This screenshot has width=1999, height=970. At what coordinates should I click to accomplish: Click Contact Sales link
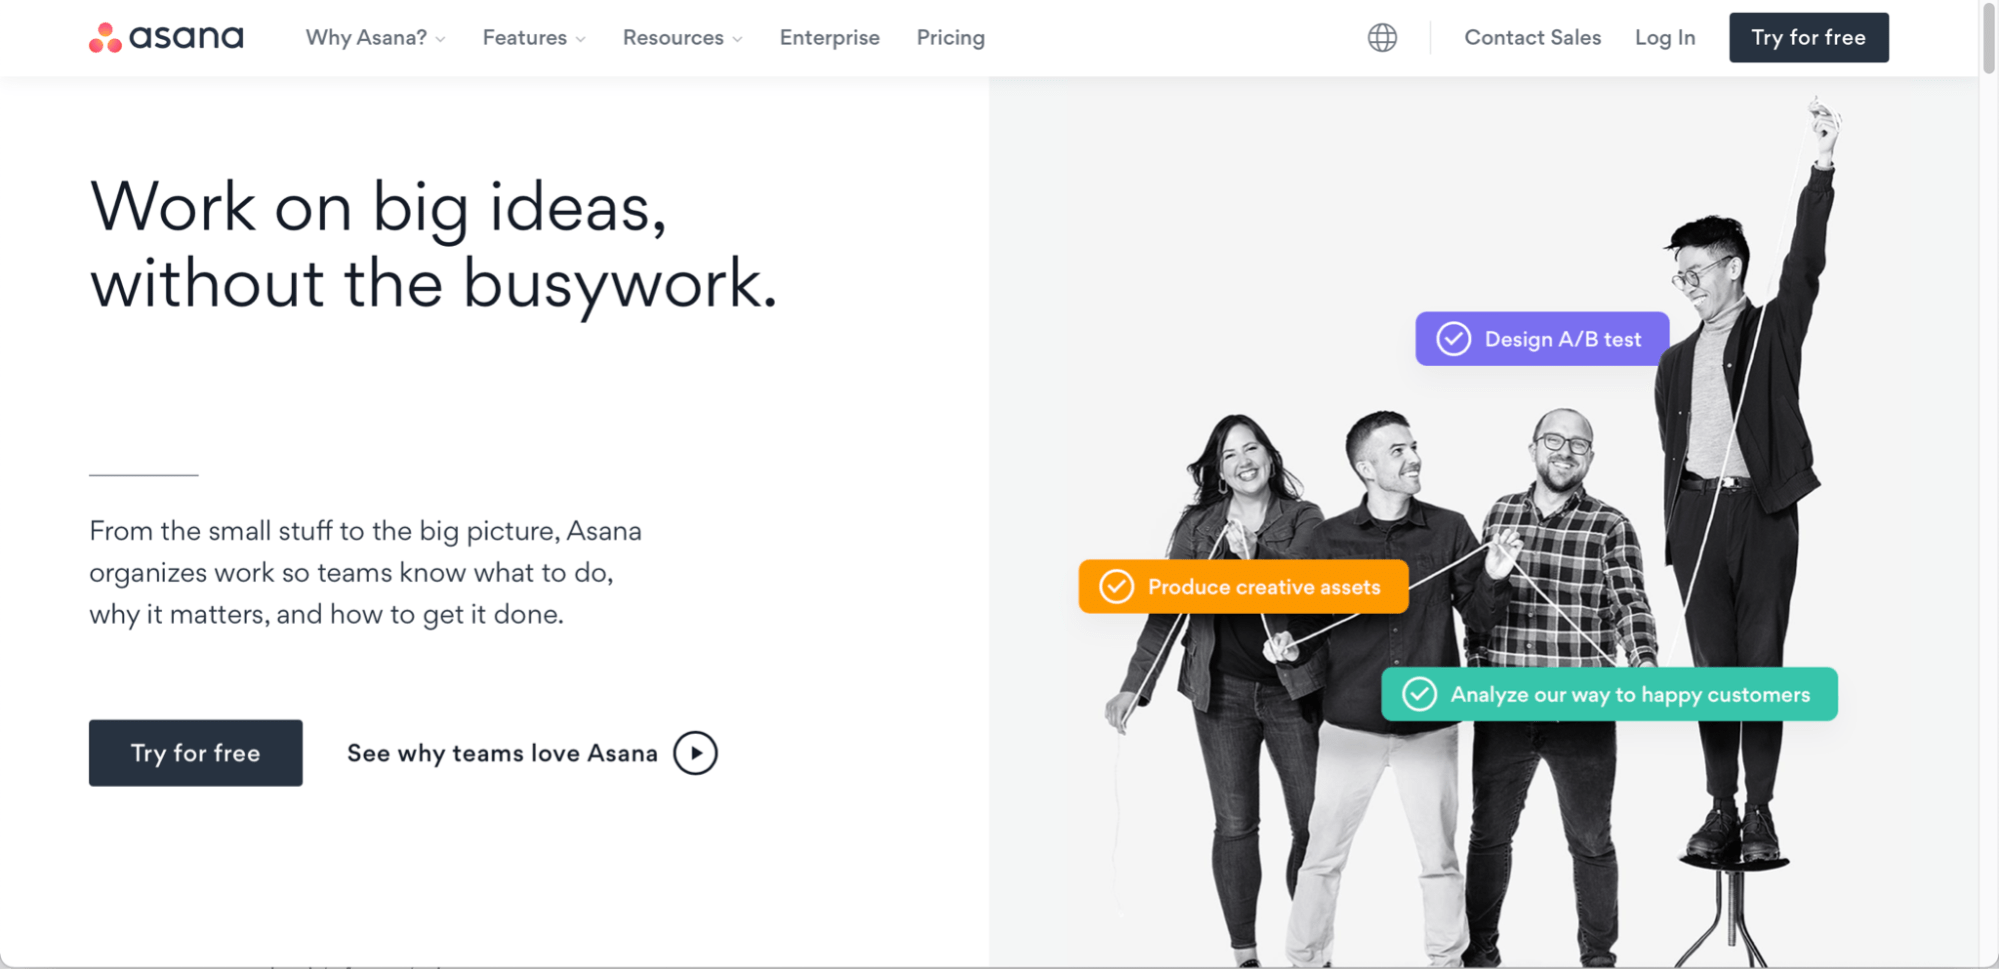[x=1532, y=38]
